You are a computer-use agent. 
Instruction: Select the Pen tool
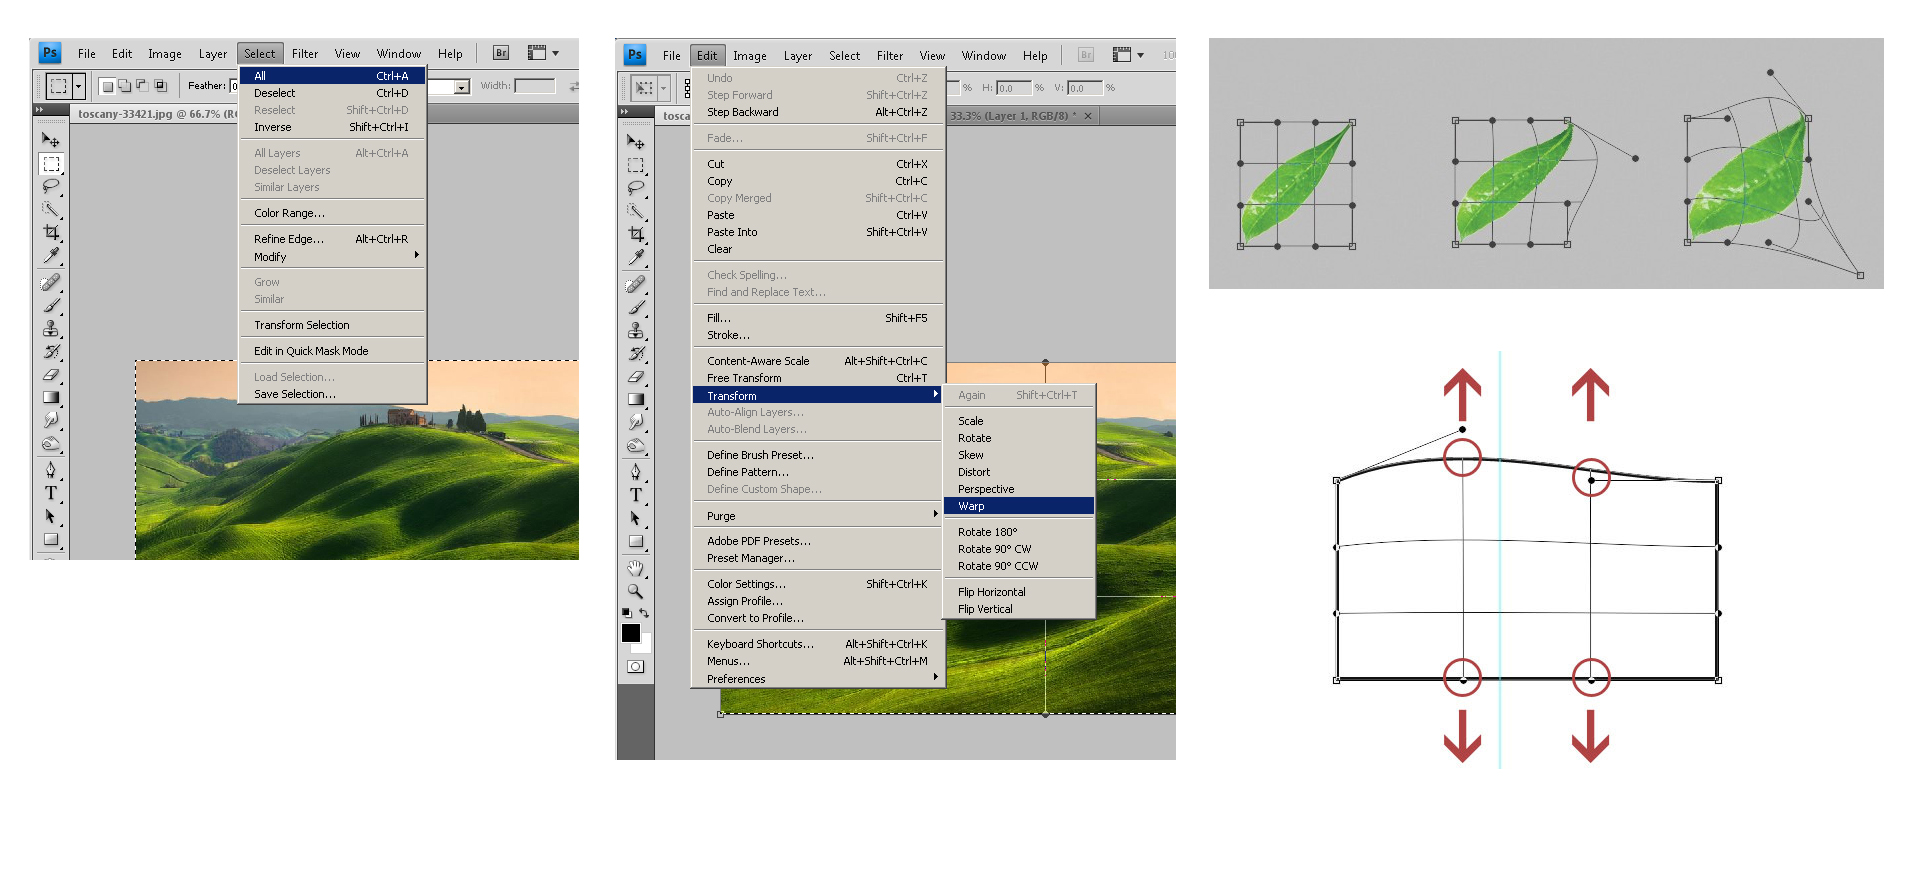tap(635, 471)
